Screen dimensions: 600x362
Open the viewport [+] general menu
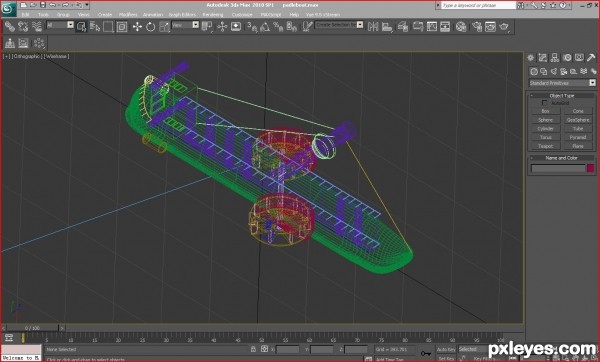[6, 56]
